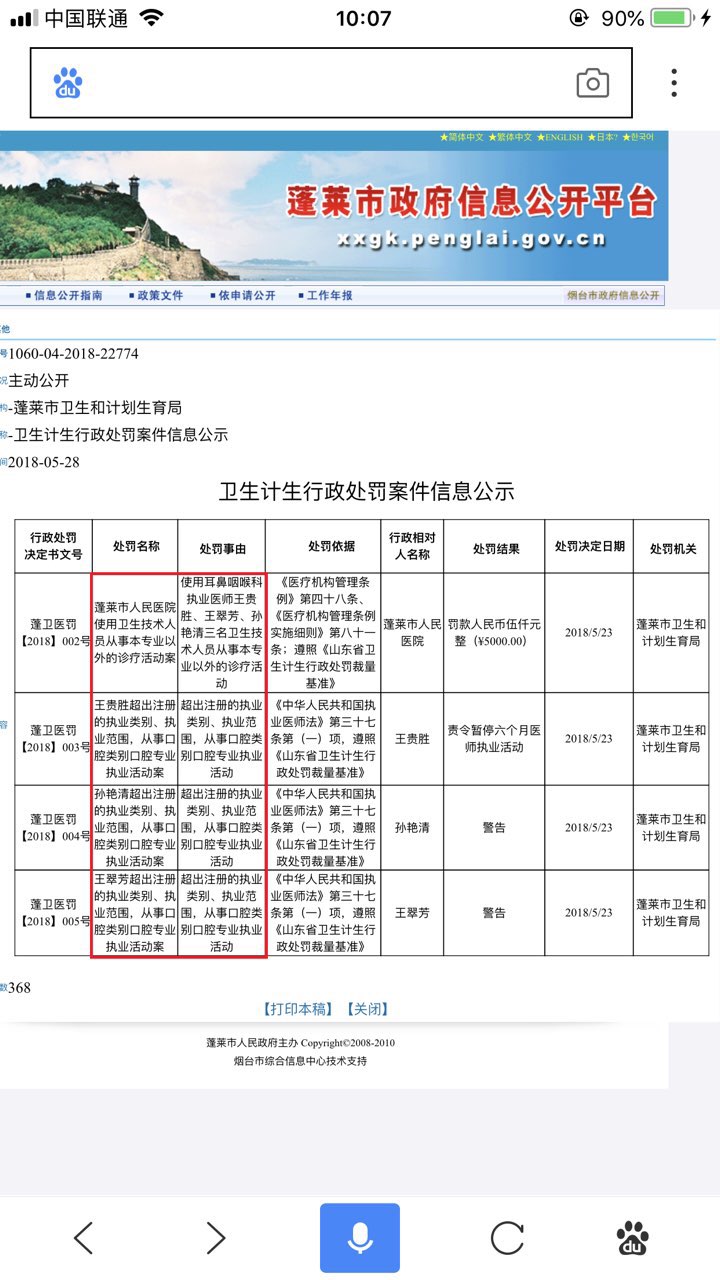Click the 烟台市政府信息公开 link
Screen dimensions: 720x1280
point(613,296)
